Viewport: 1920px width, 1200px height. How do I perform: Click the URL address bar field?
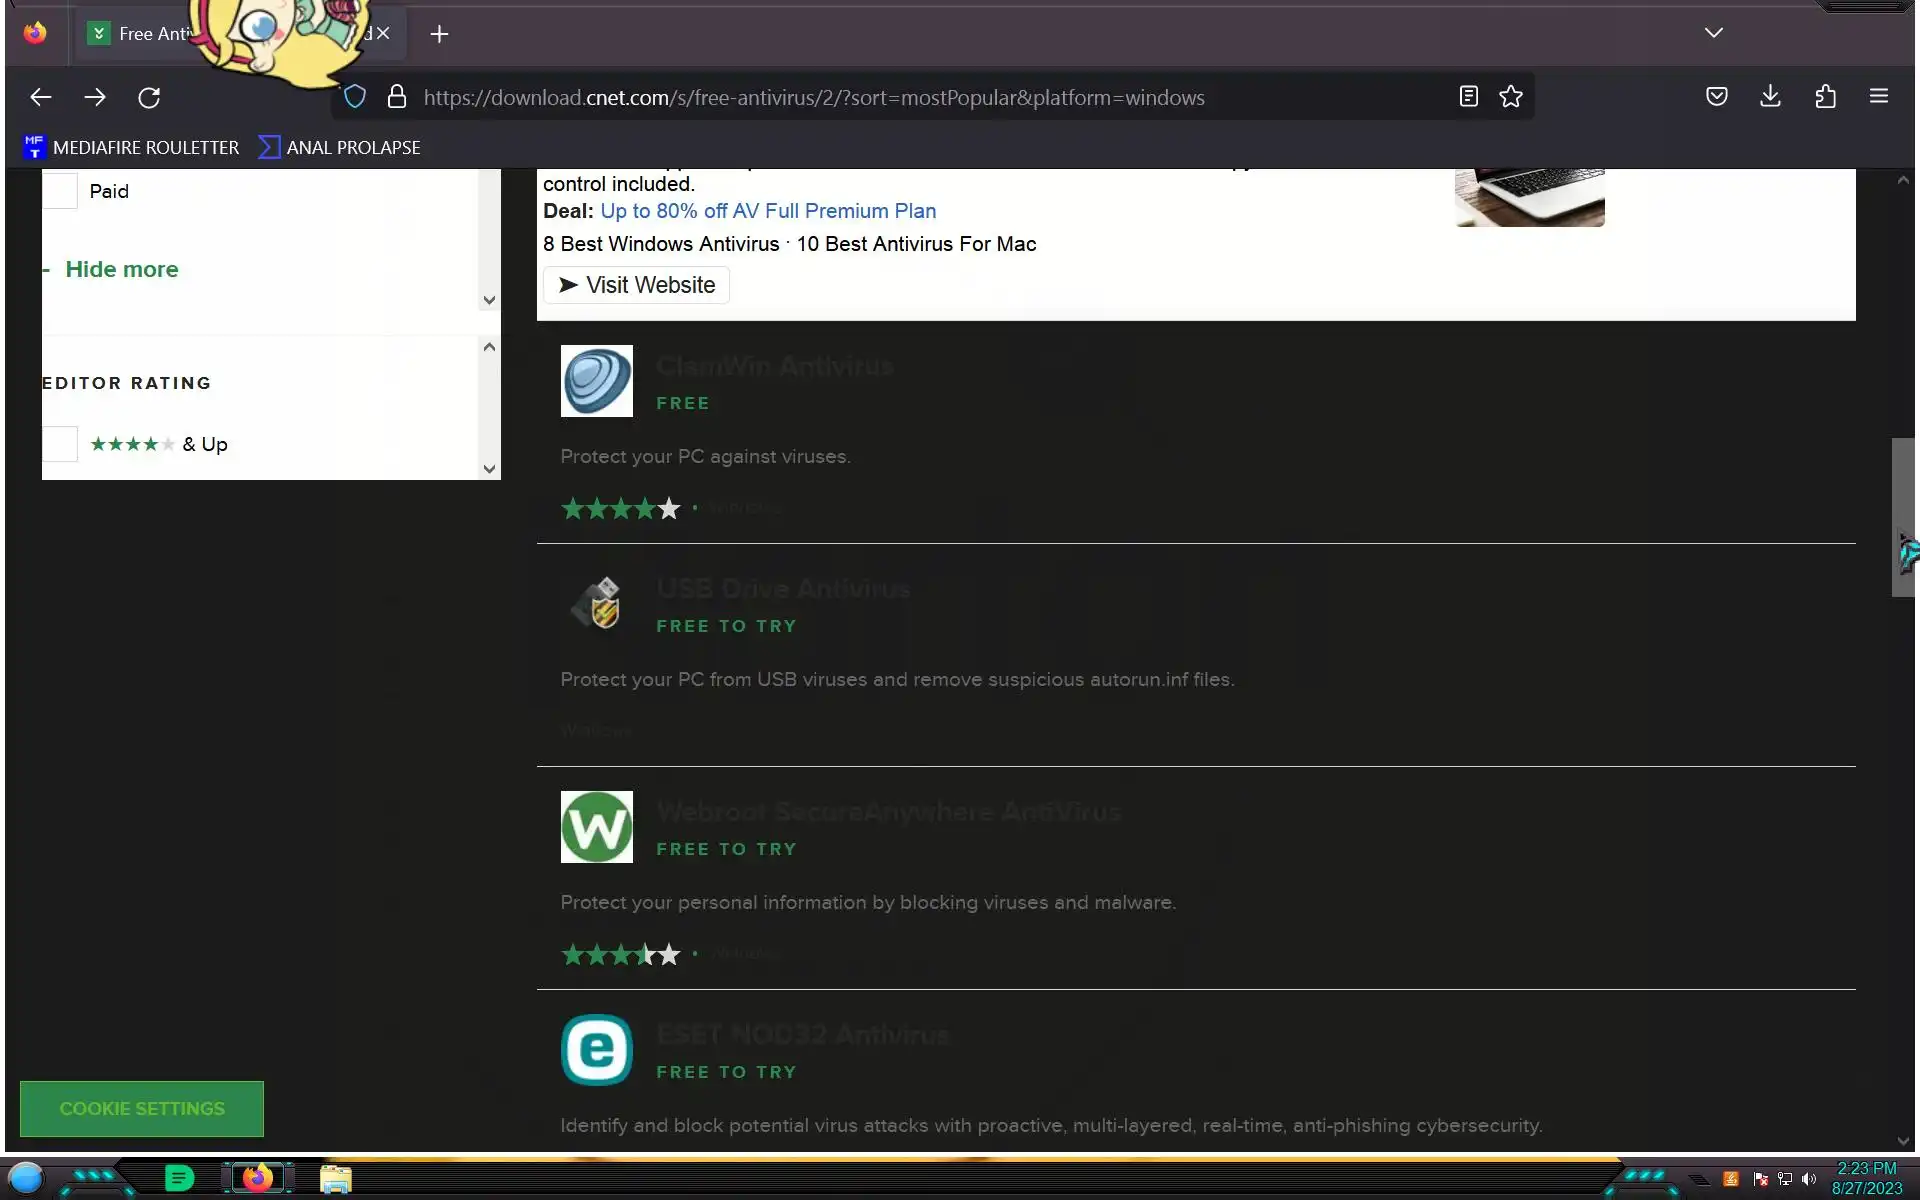[x=900, y=98]
